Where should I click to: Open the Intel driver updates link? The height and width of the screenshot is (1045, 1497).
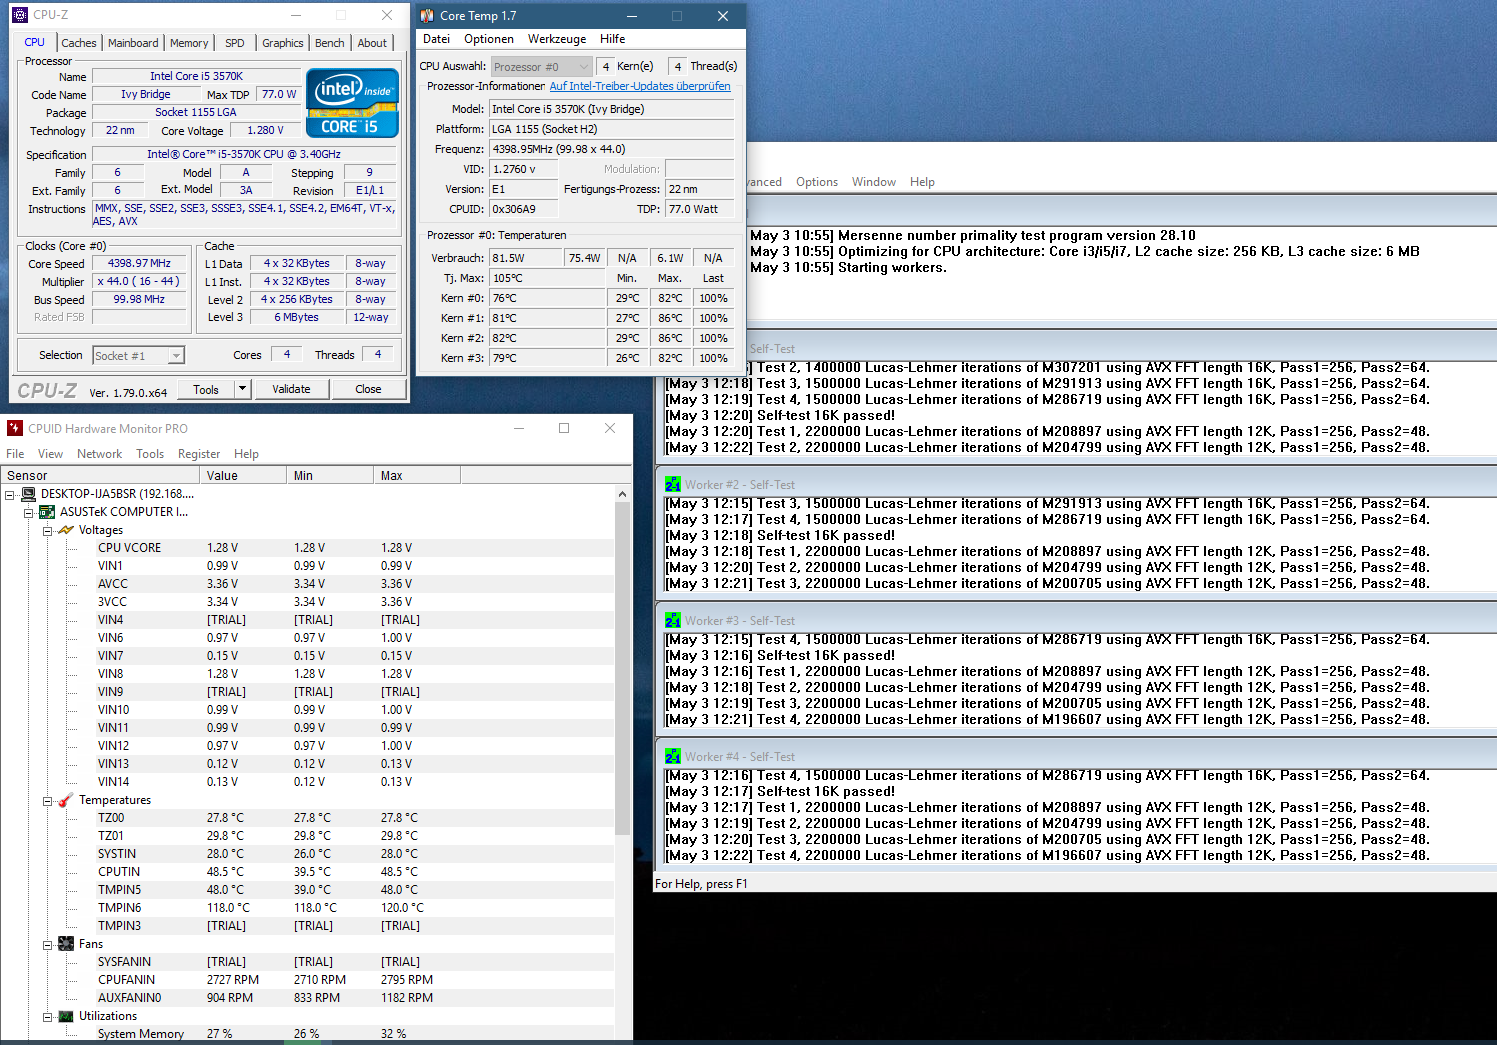640,86
